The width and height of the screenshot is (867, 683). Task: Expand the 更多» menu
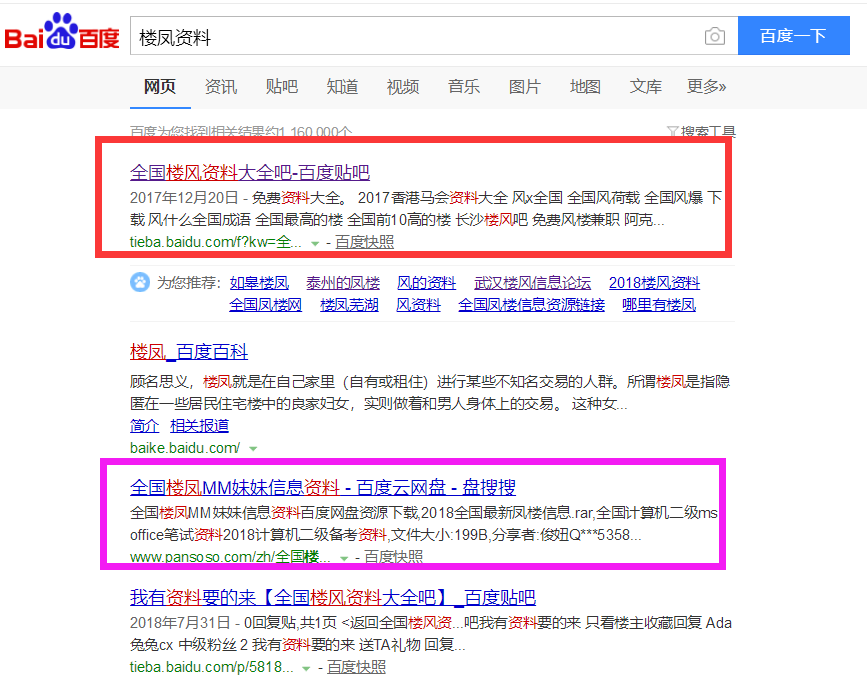pyautogui.click(x=706, y=86)
